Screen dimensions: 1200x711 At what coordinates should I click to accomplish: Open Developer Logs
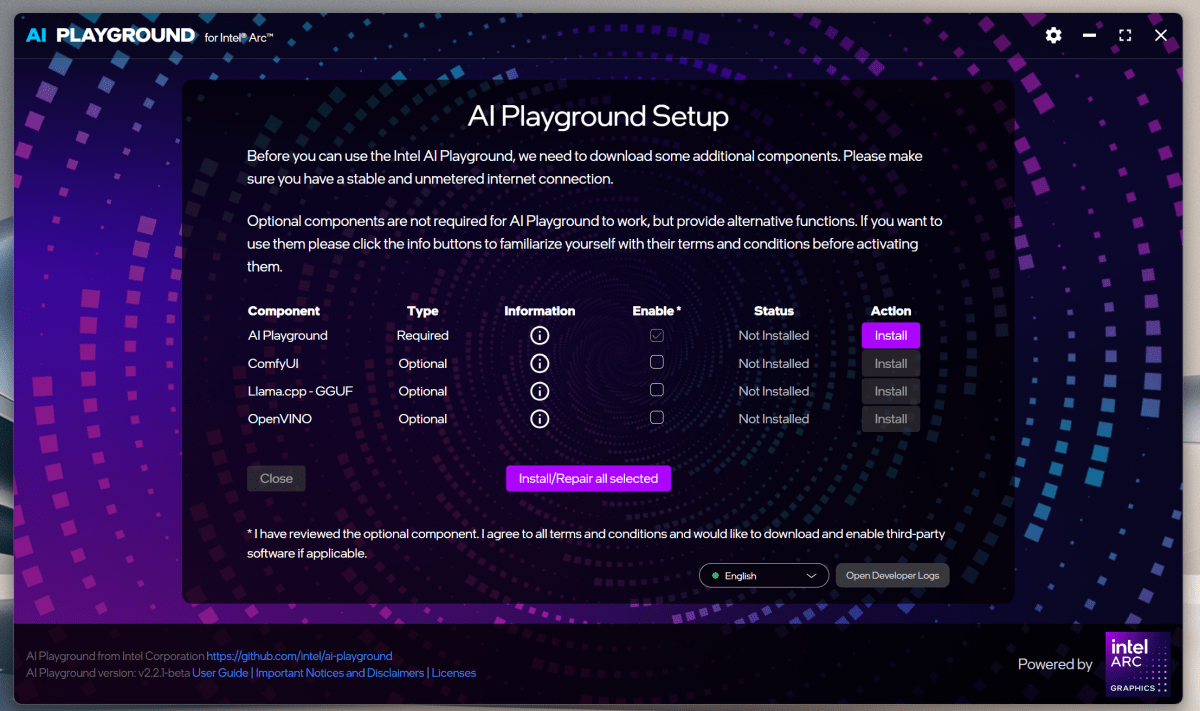tap(892, 576)
